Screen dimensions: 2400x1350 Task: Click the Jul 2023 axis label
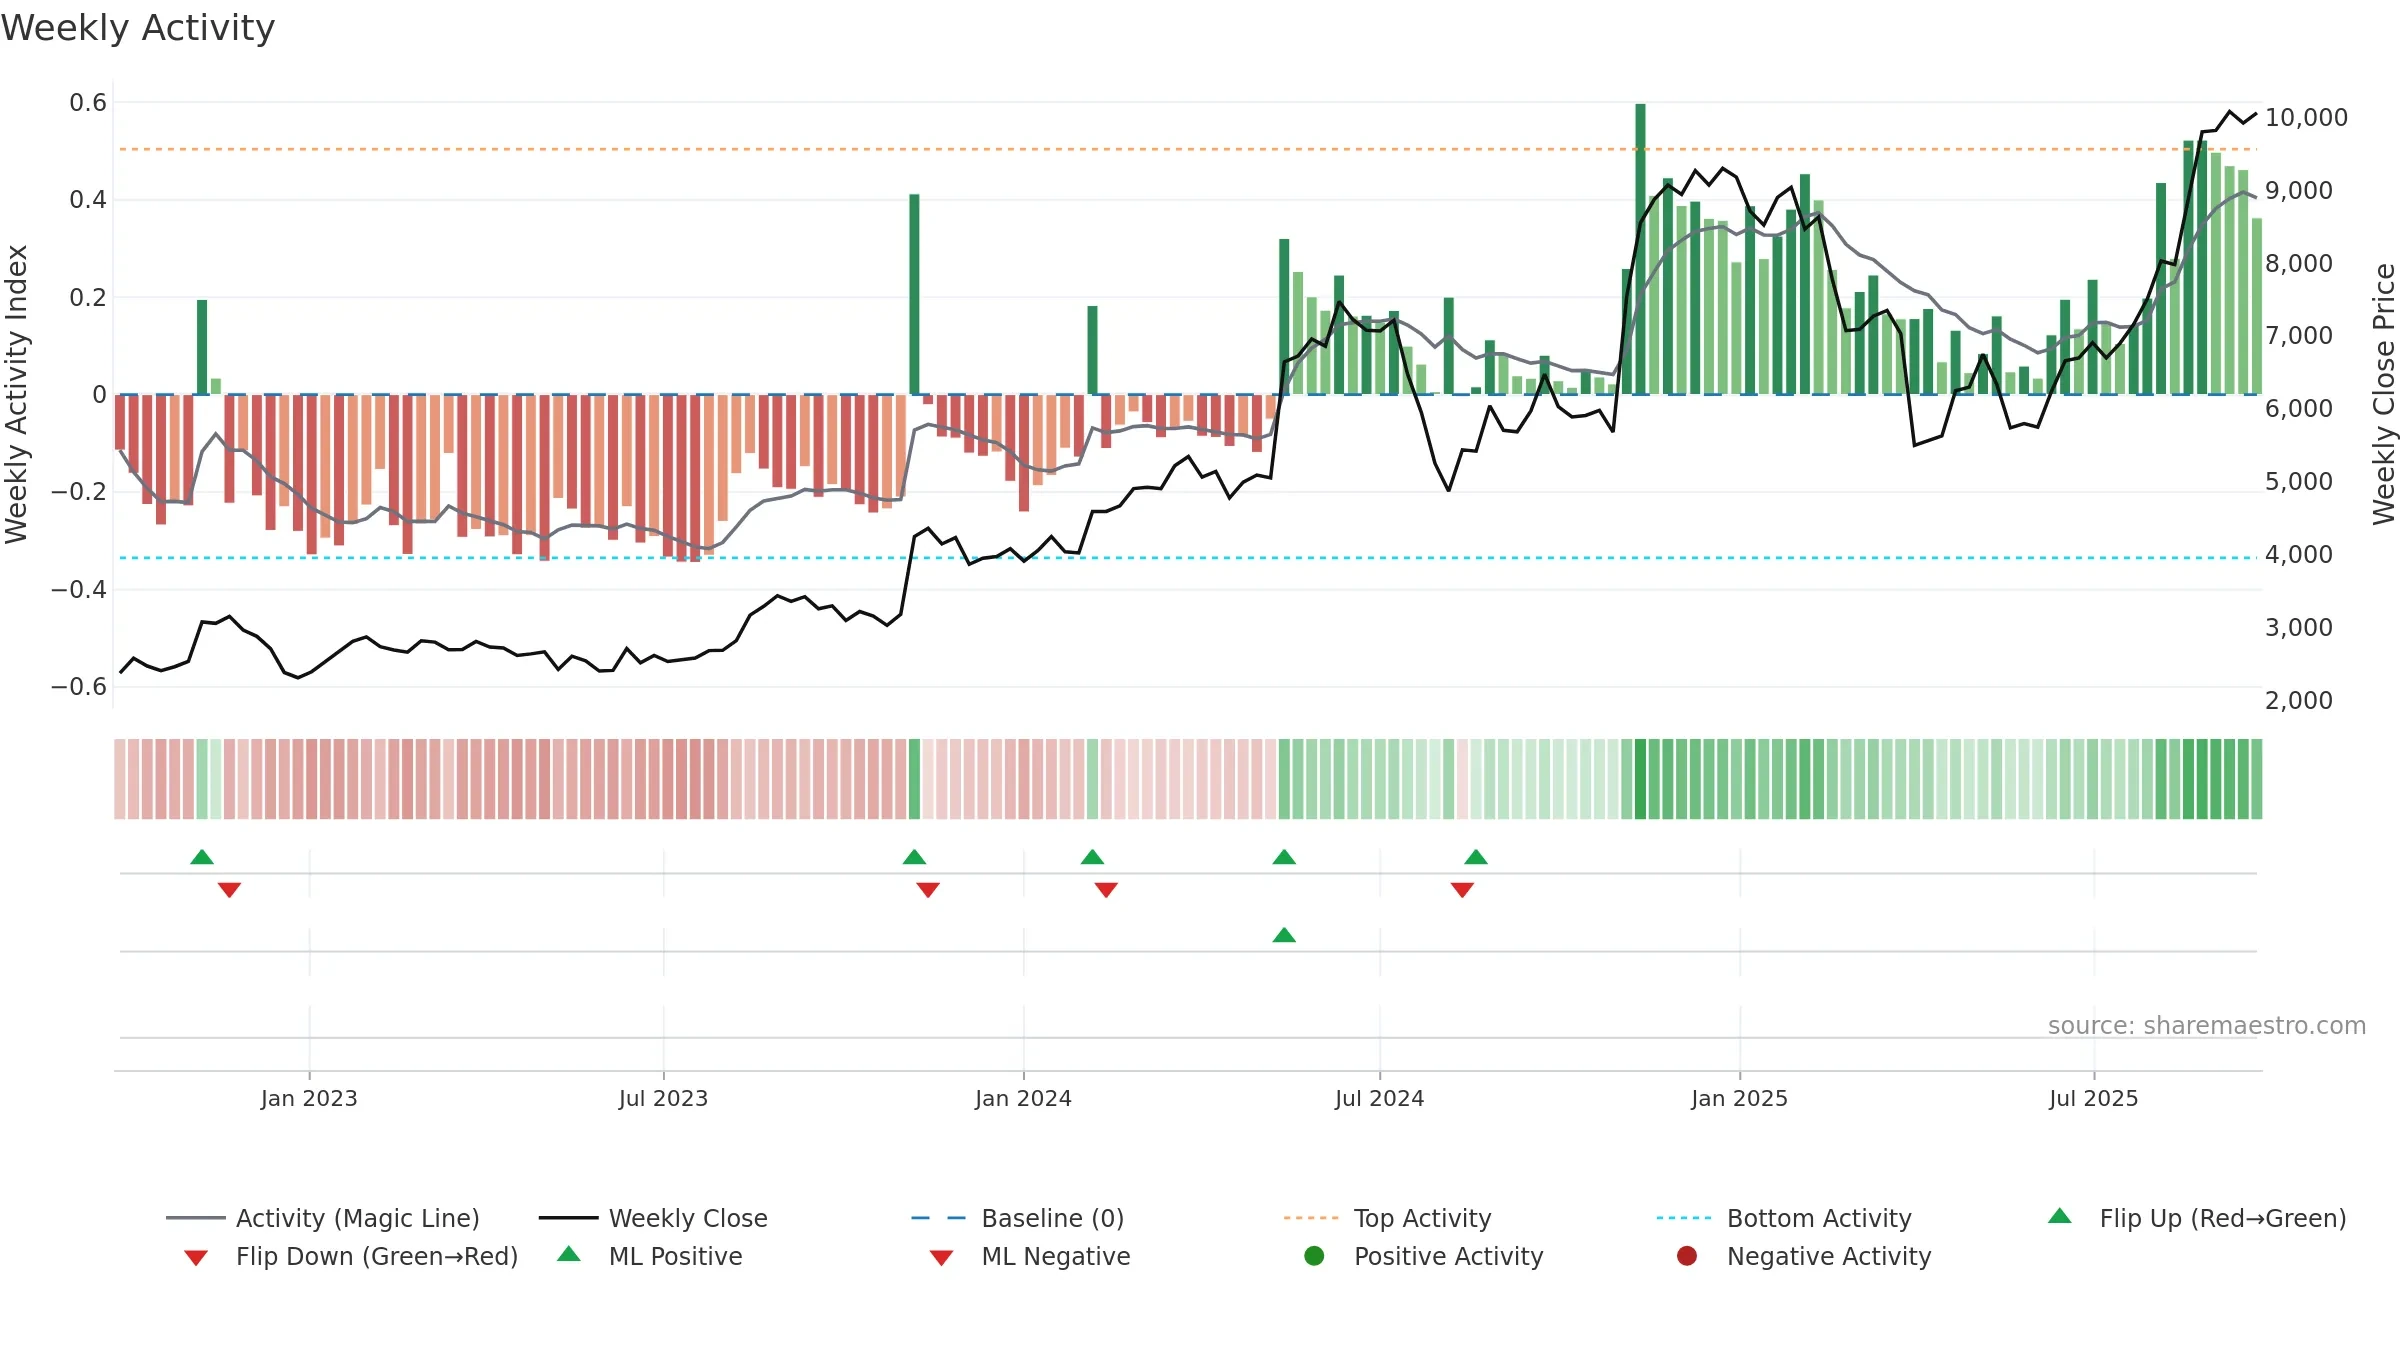(663, 1098)
